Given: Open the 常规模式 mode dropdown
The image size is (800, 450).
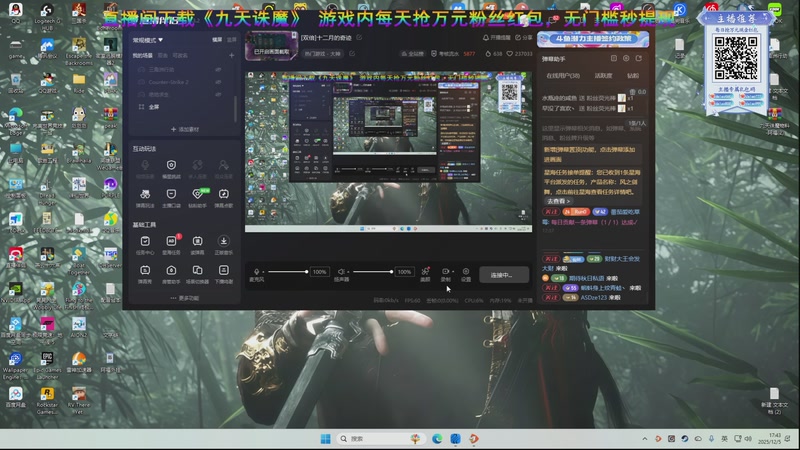Looking at the screenshot, I should tap(147, 40).
